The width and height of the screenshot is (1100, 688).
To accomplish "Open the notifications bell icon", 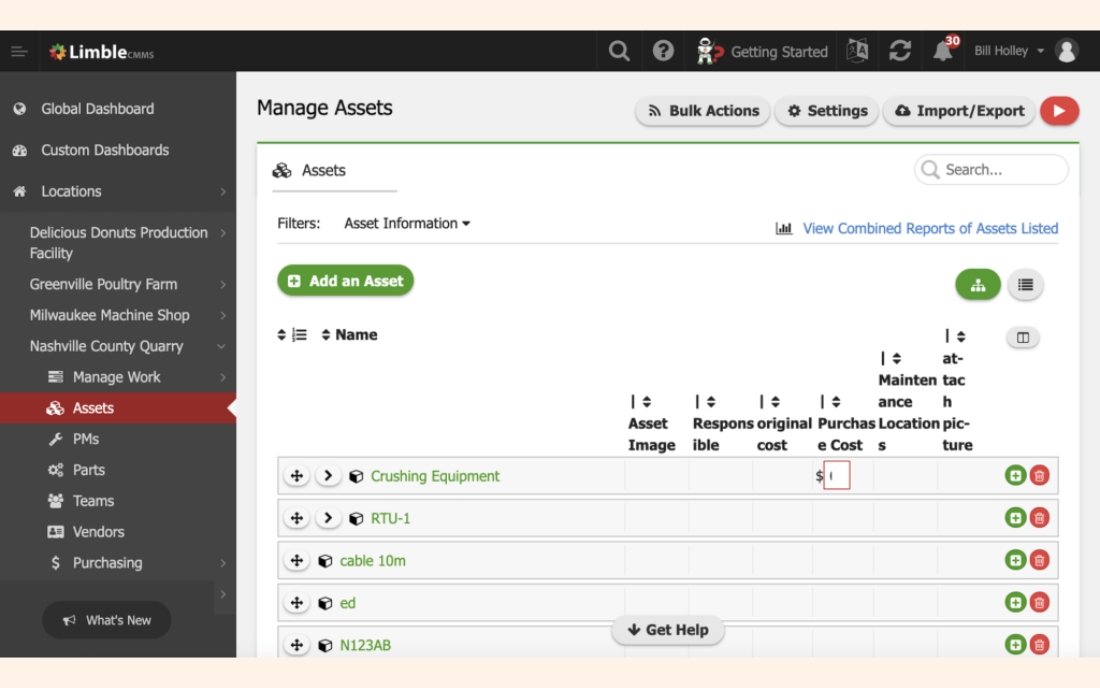I will (943, 51).
